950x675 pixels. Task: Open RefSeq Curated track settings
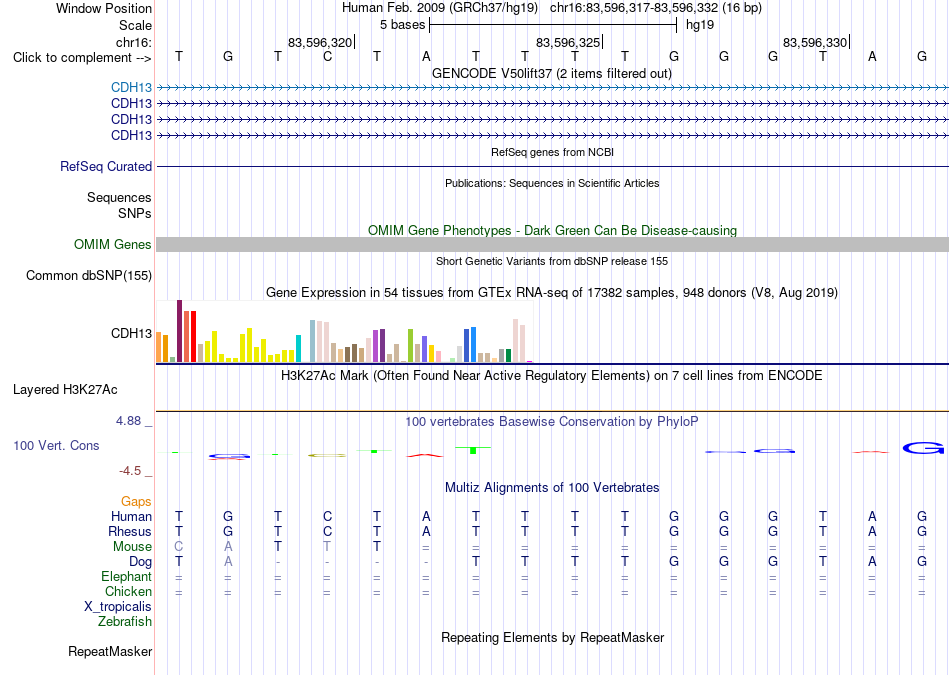(106, 166)
